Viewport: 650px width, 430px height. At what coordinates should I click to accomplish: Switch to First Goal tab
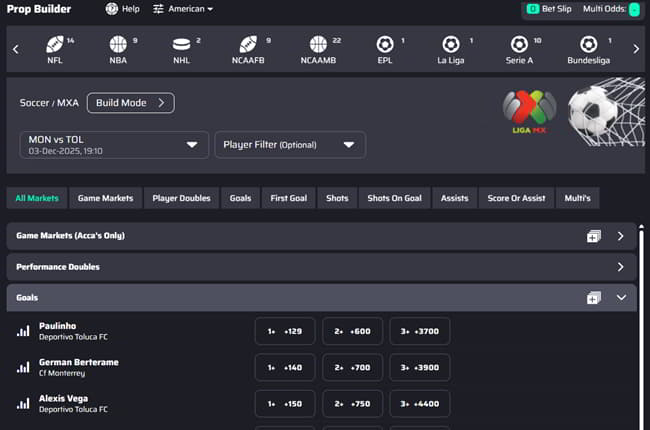(289, 198)
